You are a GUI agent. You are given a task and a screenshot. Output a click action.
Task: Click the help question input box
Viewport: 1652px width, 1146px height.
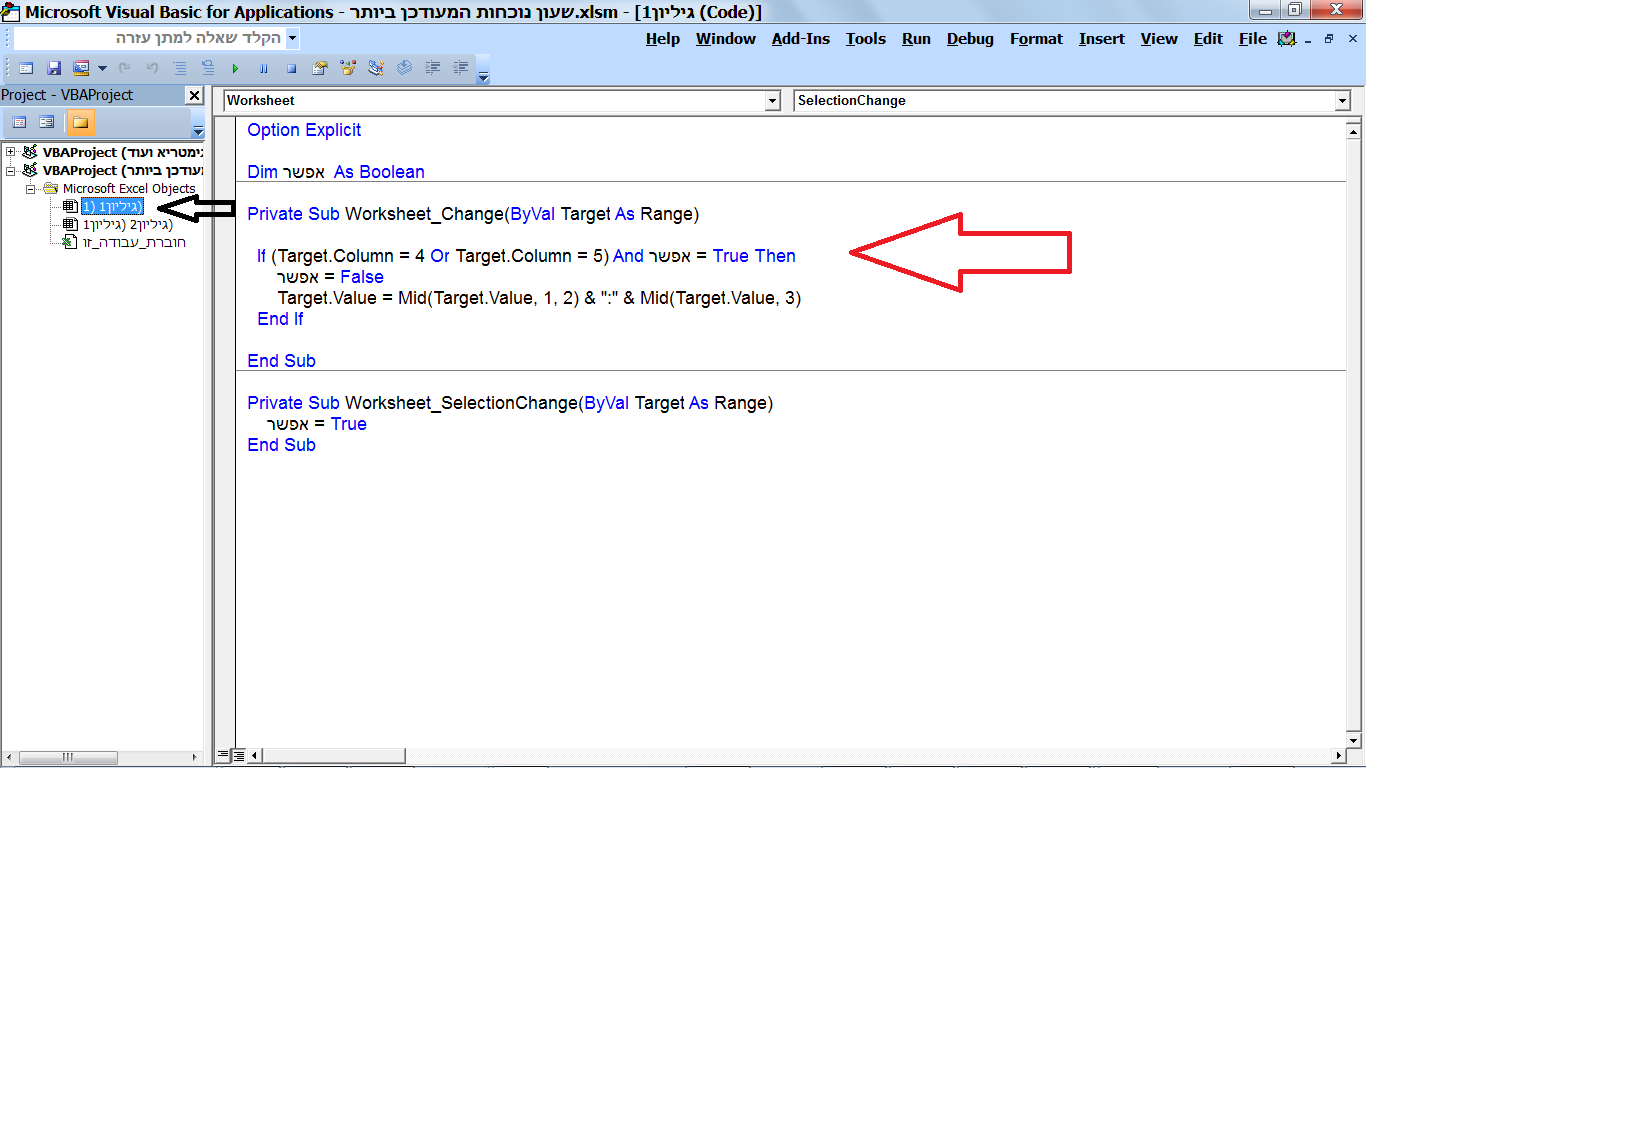coord(150,38)
